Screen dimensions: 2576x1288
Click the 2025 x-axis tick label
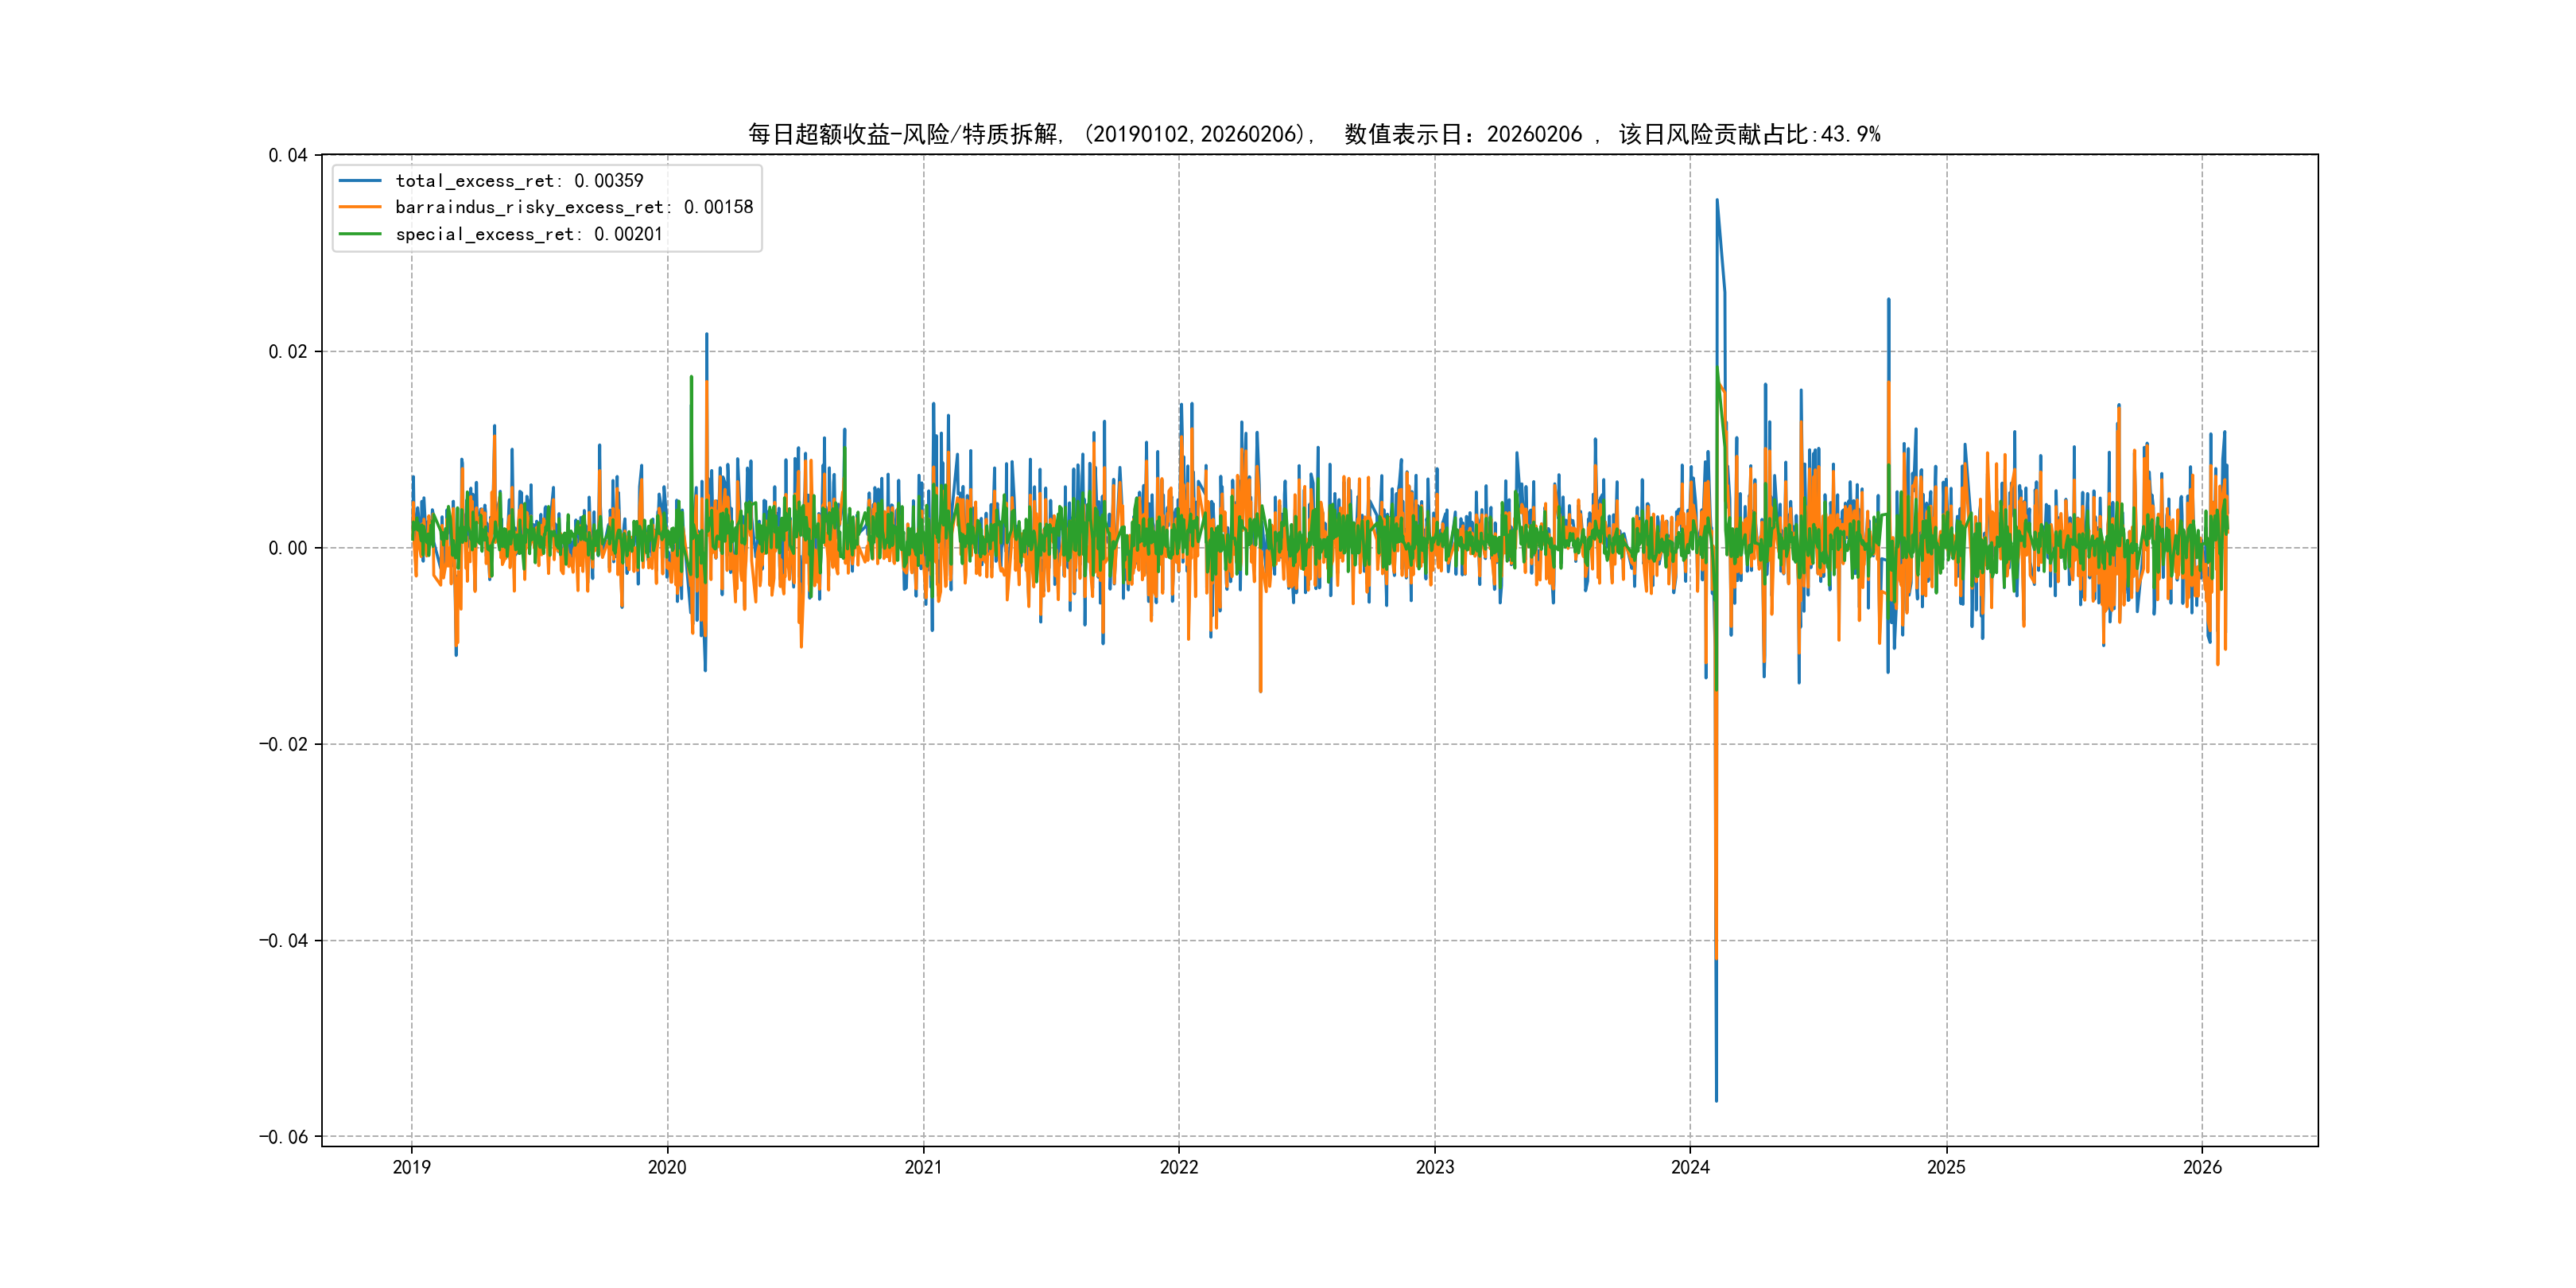(1946, 1167)
